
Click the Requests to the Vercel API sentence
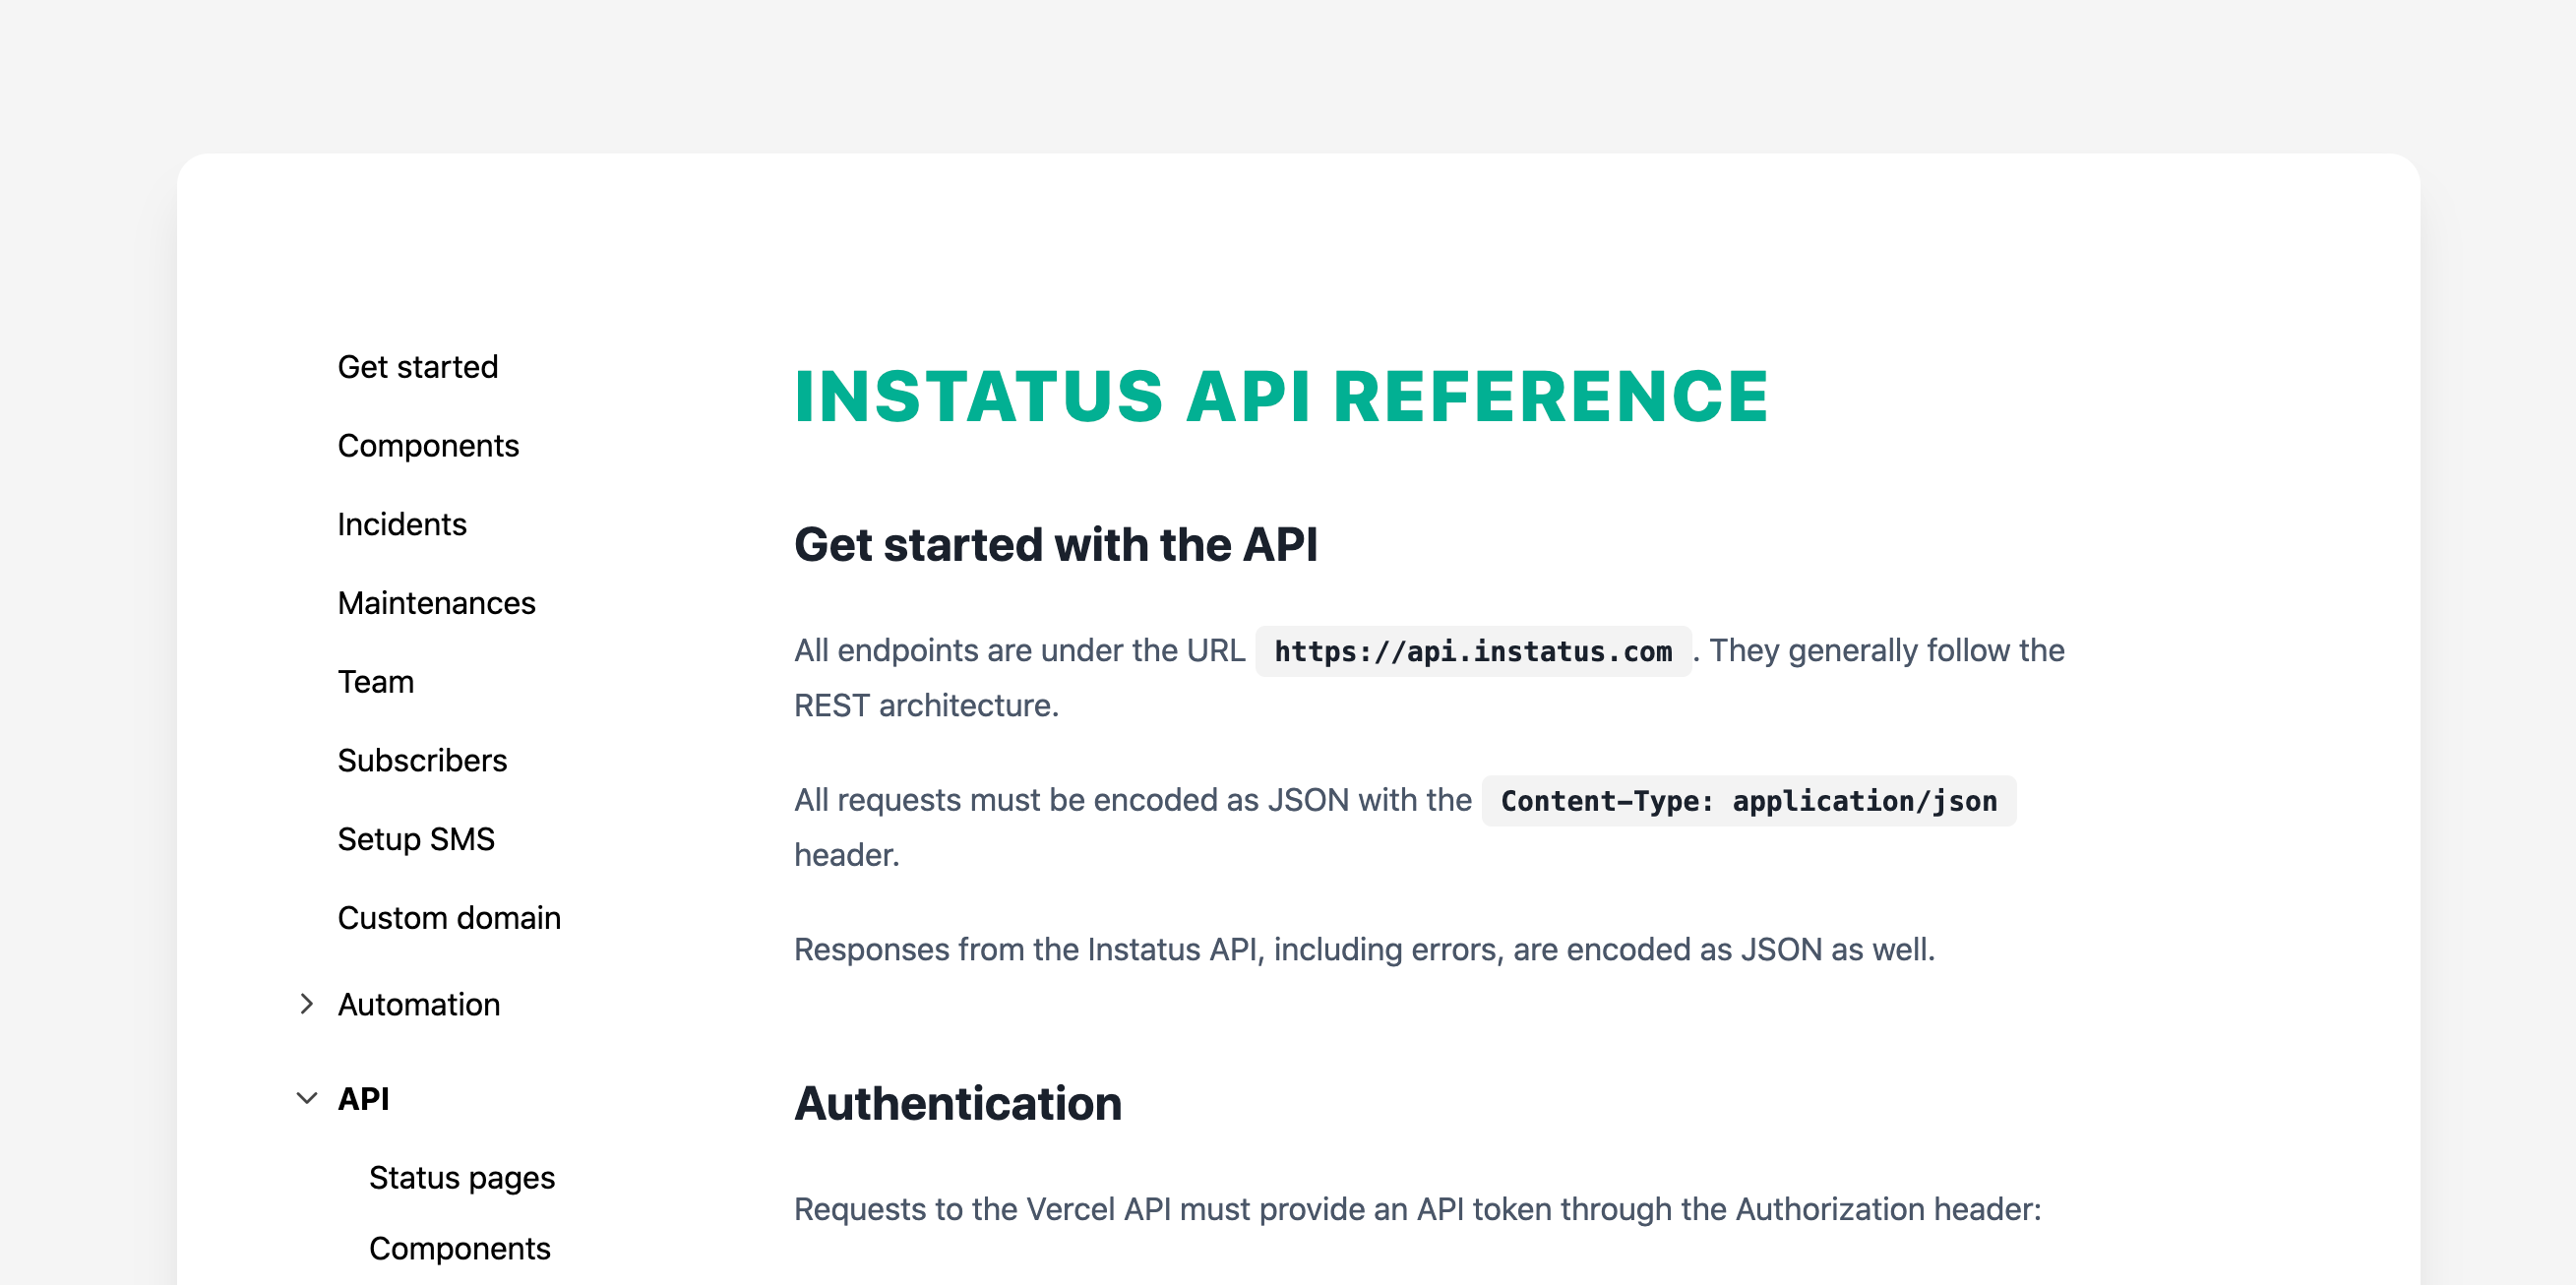pyautogui.click(x=1417, y=1211)
